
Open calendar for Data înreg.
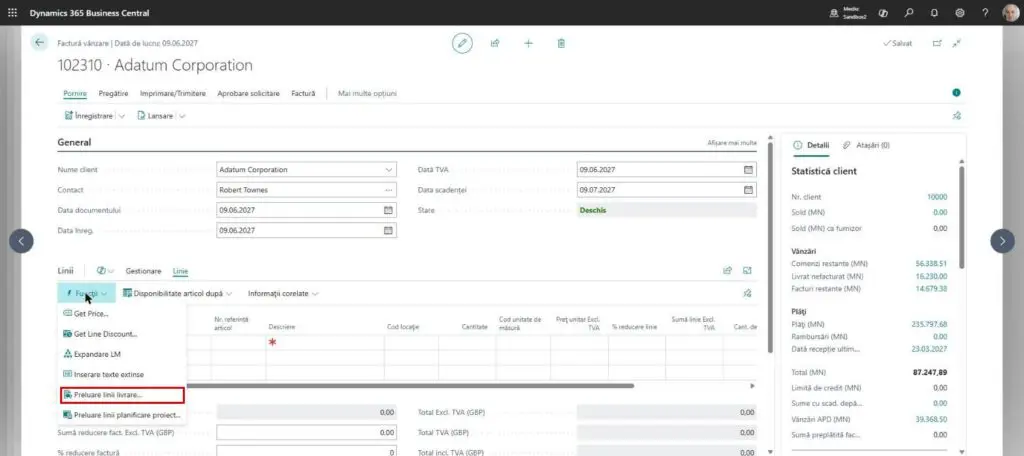[x=388, y=231]
